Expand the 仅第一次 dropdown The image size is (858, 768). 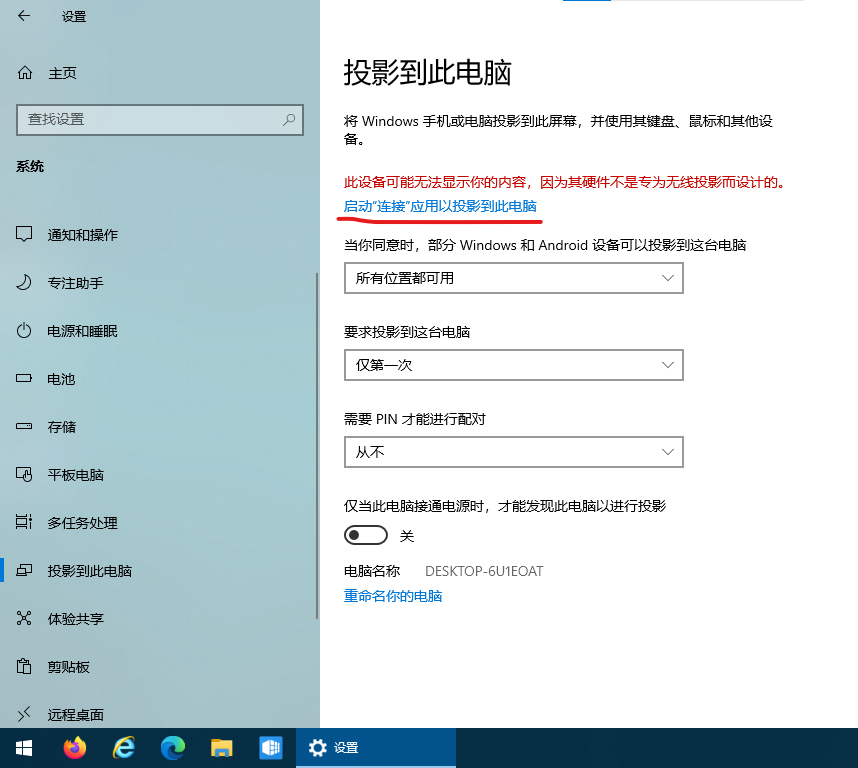[x=513, y=365]
